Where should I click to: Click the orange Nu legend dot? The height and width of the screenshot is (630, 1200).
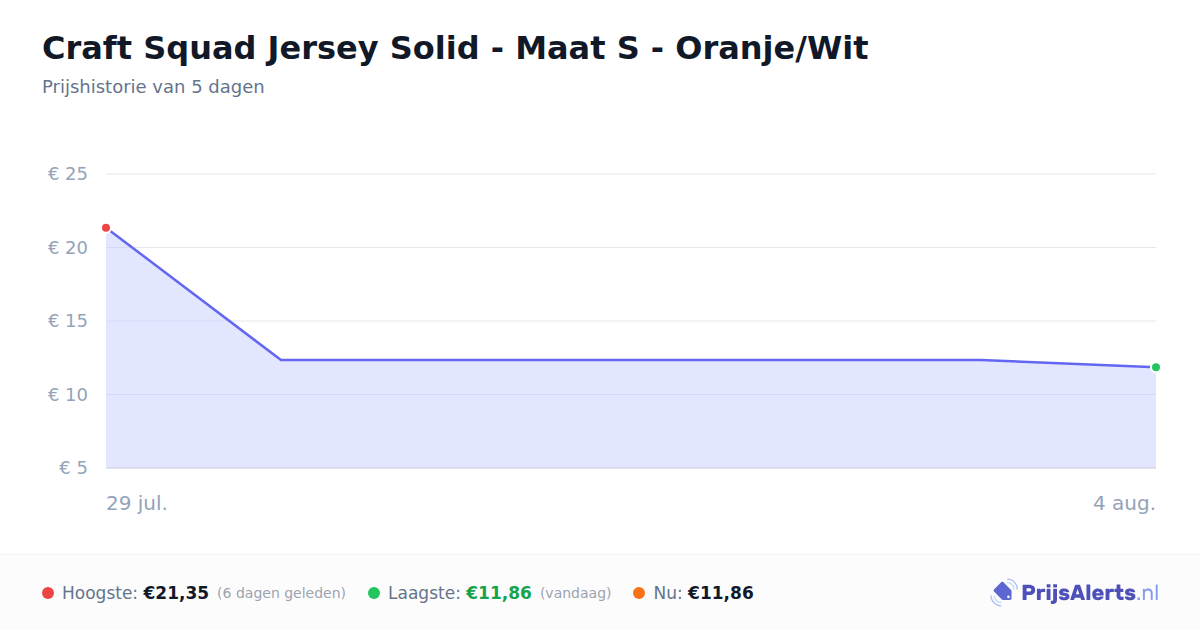(x=639, y=593)
